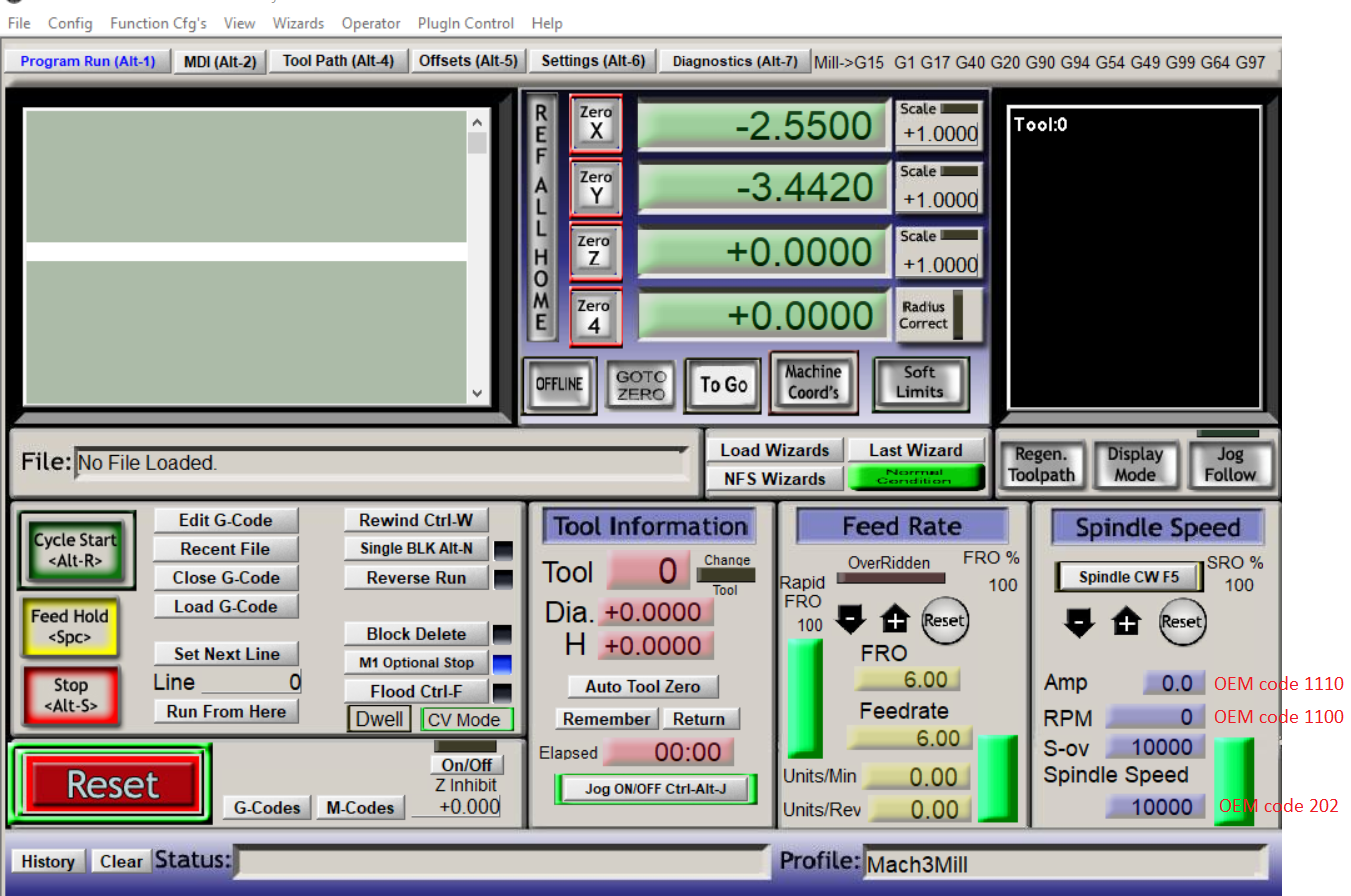
Task: Toggle Z Inhibit On/Off
Action: click(x=467, y=765)
